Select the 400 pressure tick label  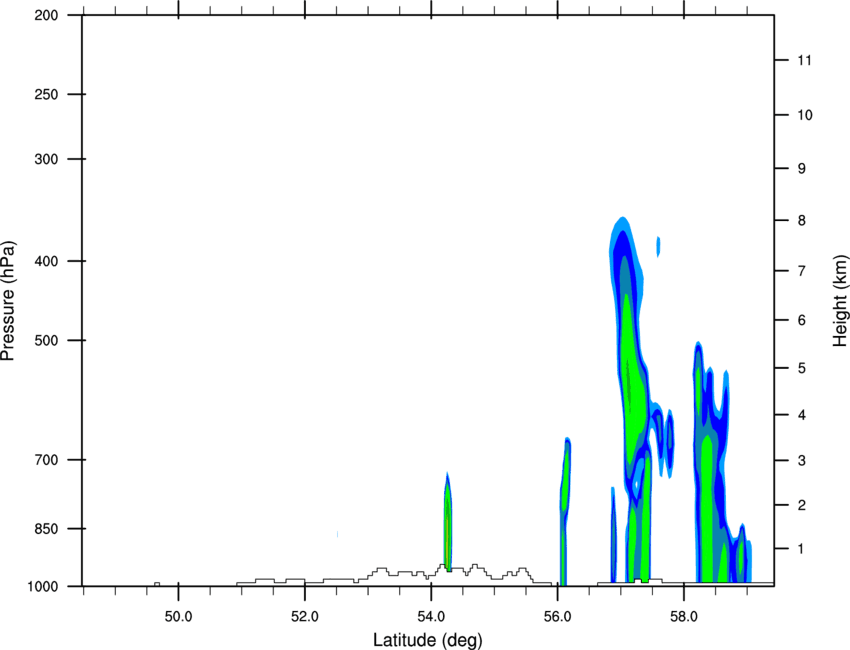click(47, 261)
